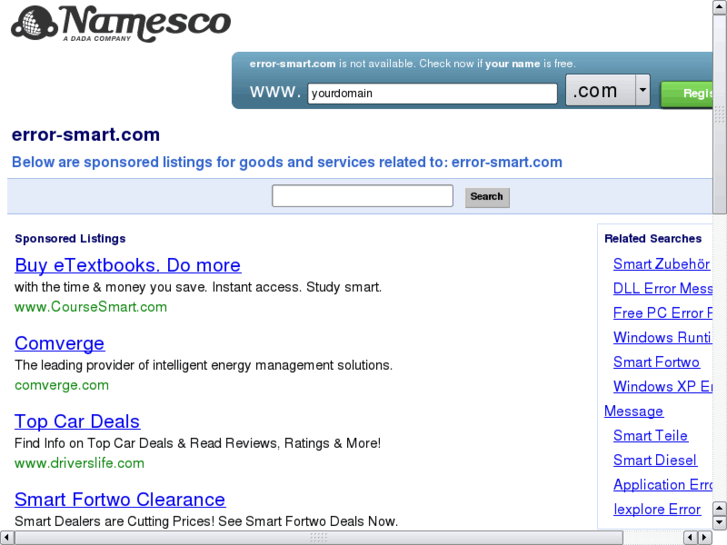Select related search Smart Teile
The image size is (727, 545).
pos(650,436)
